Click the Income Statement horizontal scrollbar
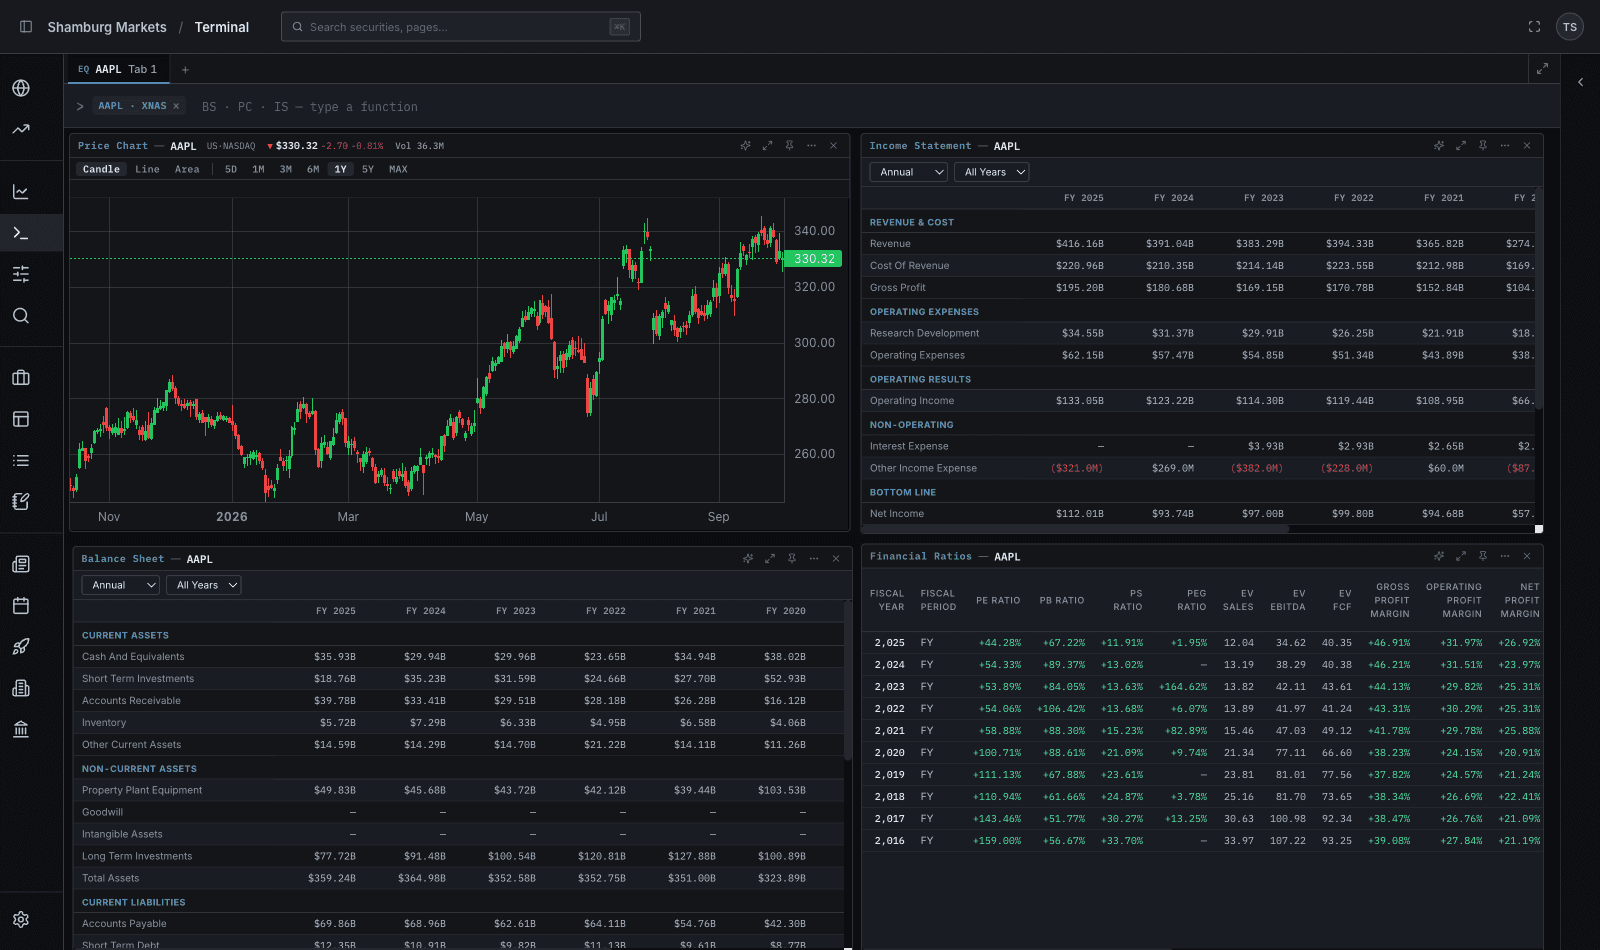The width and height of the screenshot is (1600, 950). tap(1075, 529)
